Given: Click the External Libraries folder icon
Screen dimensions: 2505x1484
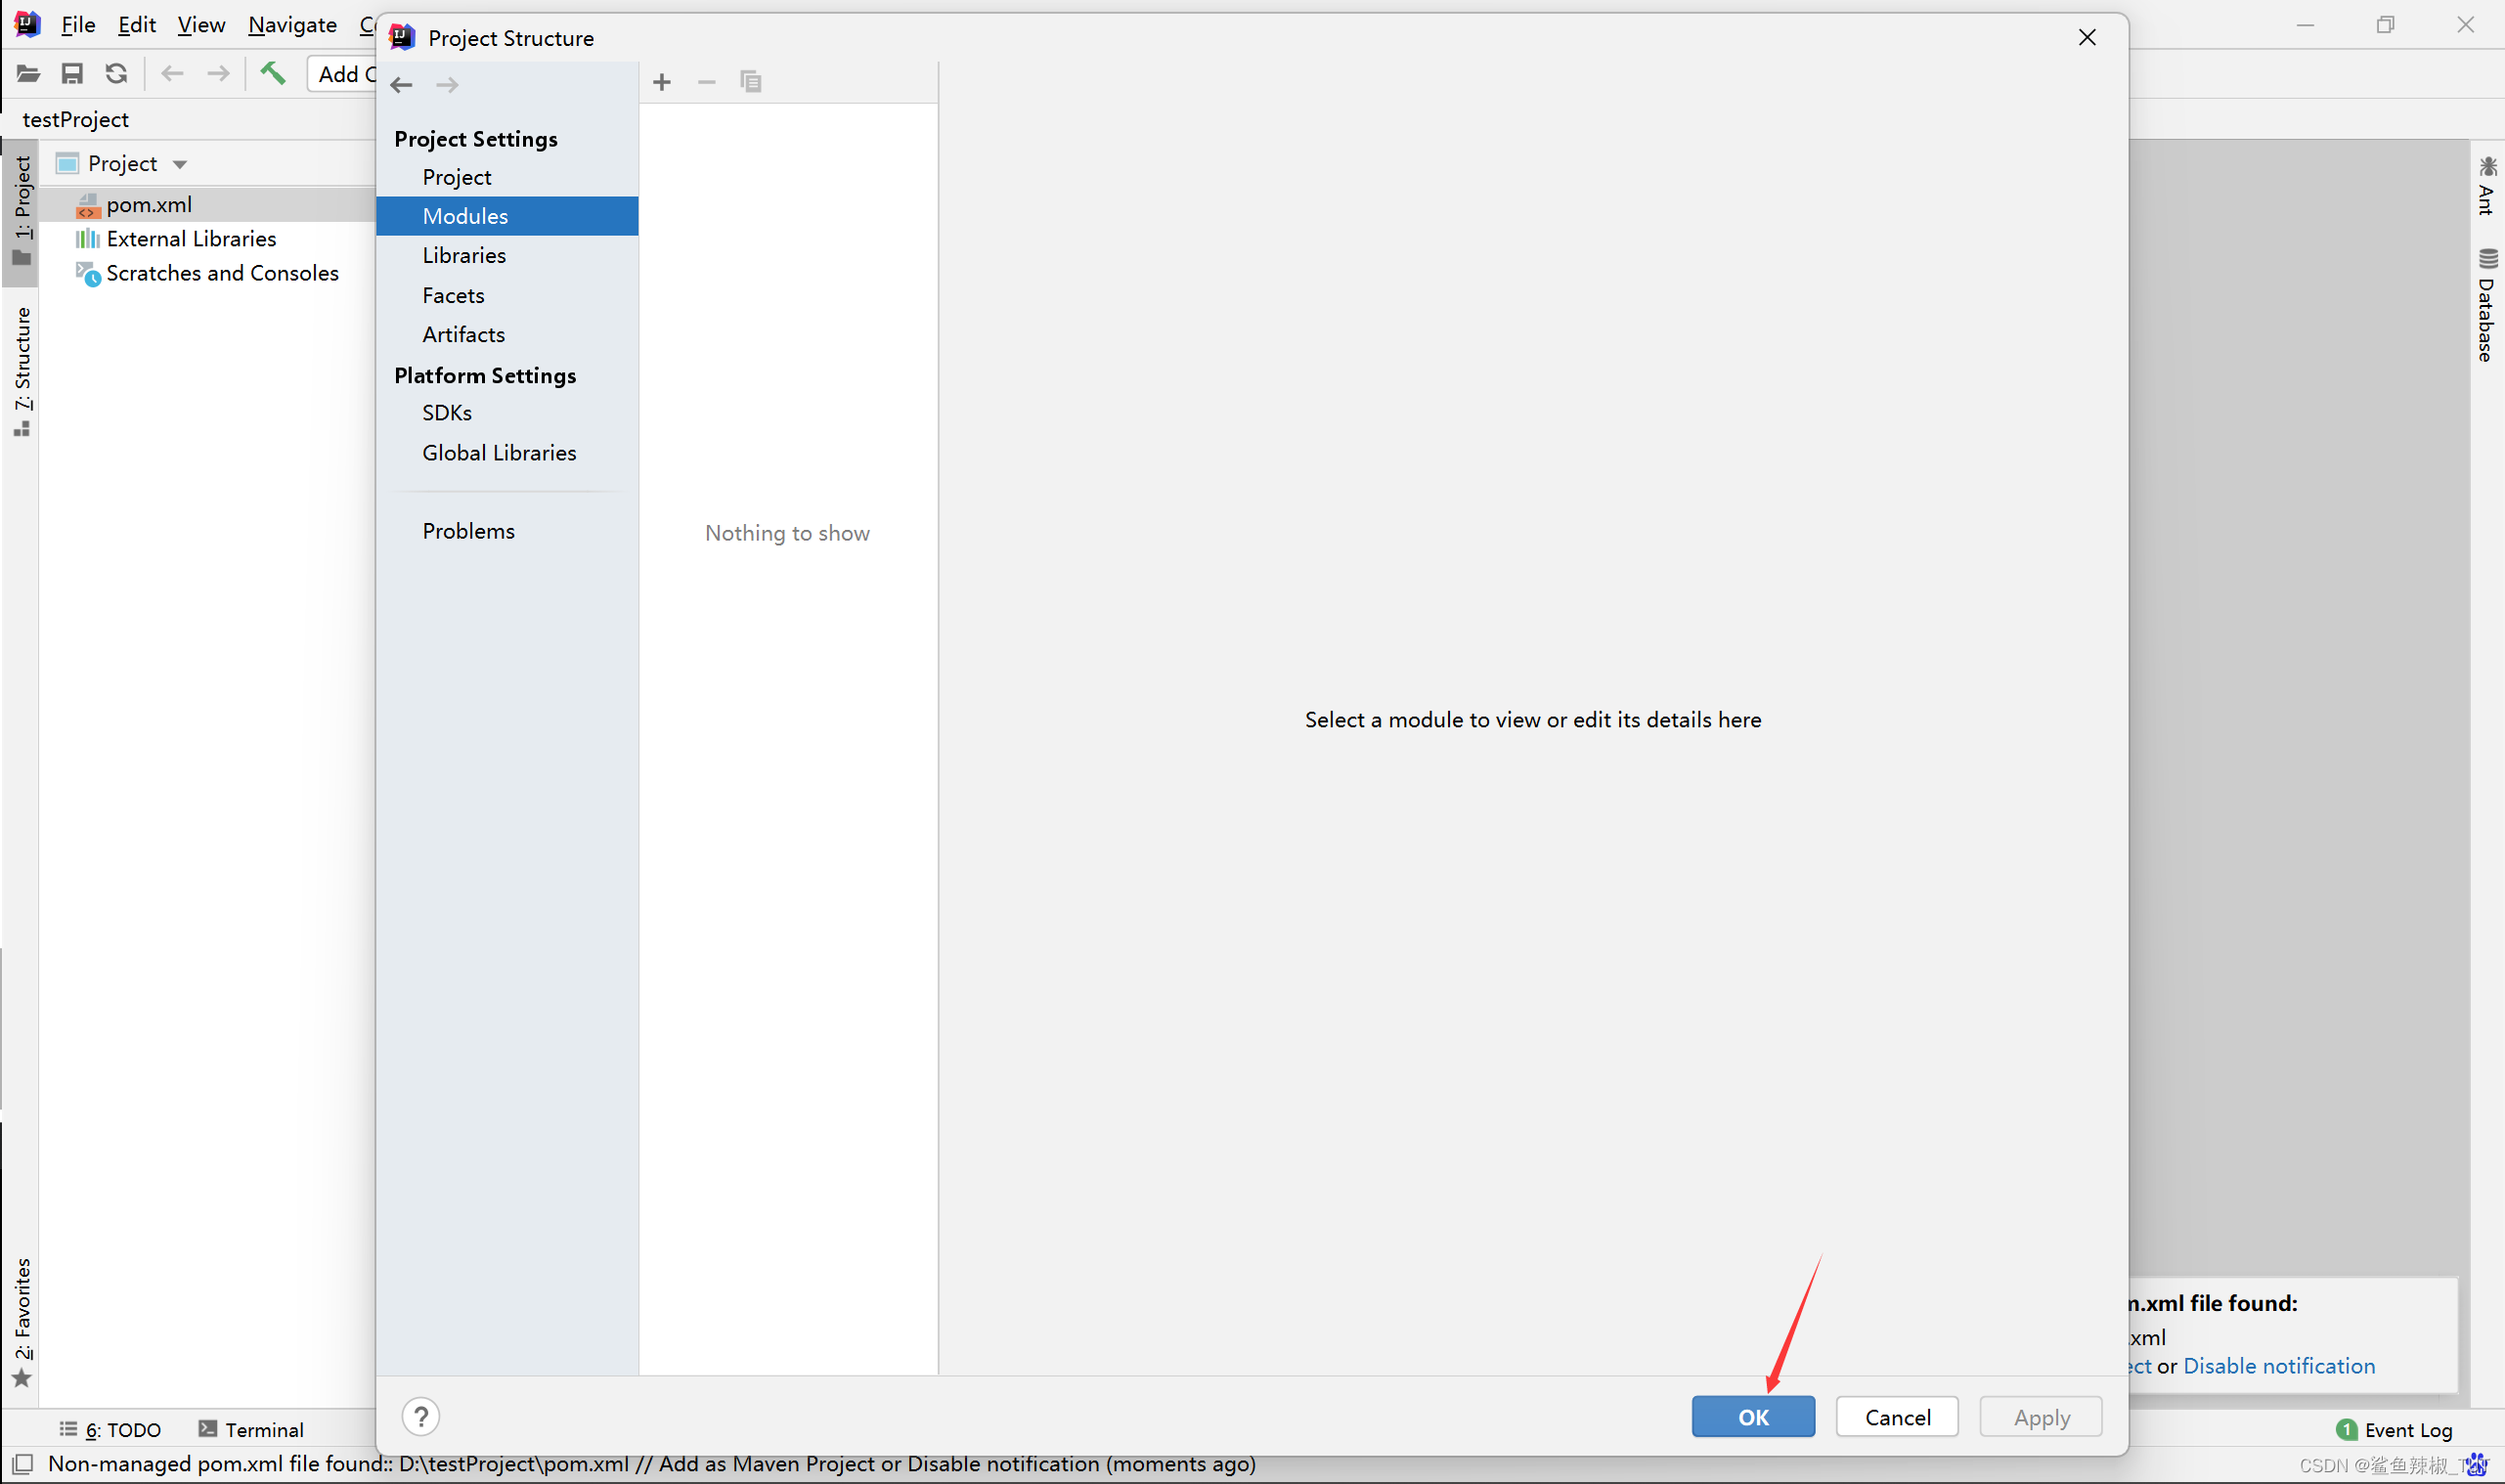Looking at the screenshot, I should coord(90,239).
